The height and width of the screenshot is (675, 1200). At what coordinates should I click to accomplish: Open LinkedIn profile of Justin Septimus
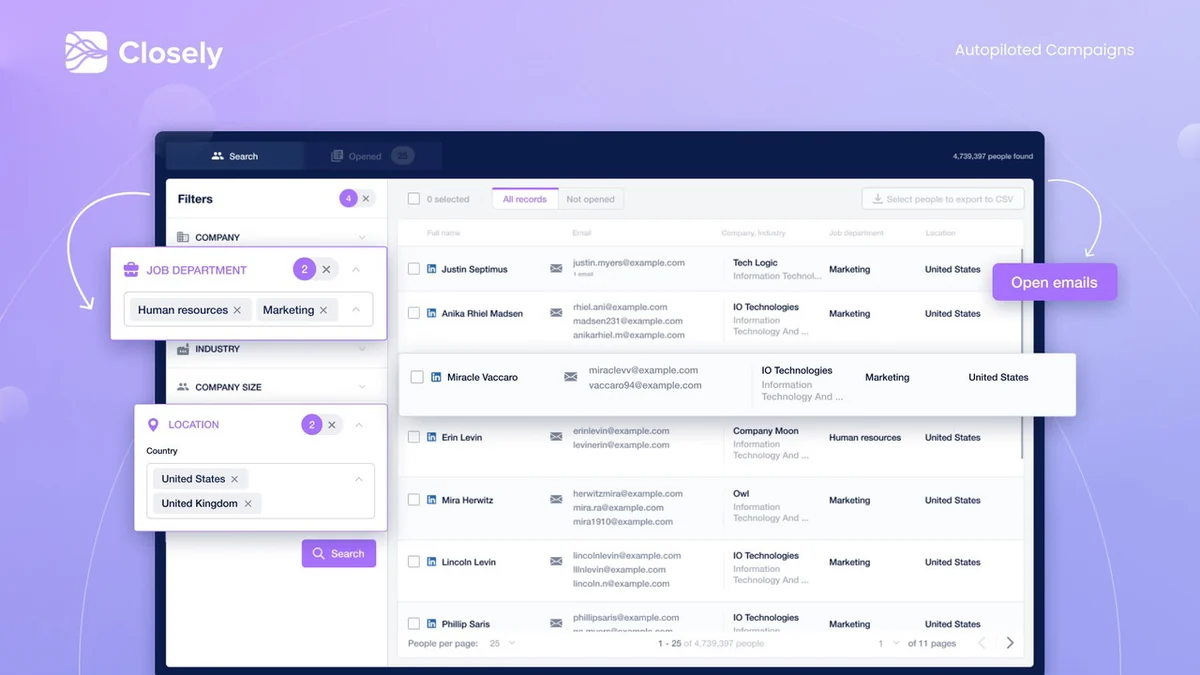tap(432, 269)
